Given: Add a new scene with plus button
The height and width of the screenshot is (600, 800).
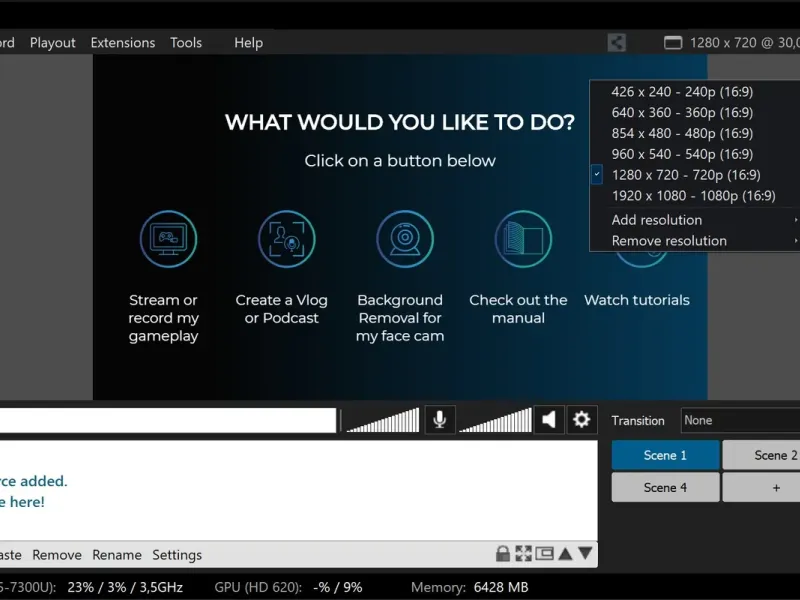Looking at the screenshot, I should coord(761,487).
